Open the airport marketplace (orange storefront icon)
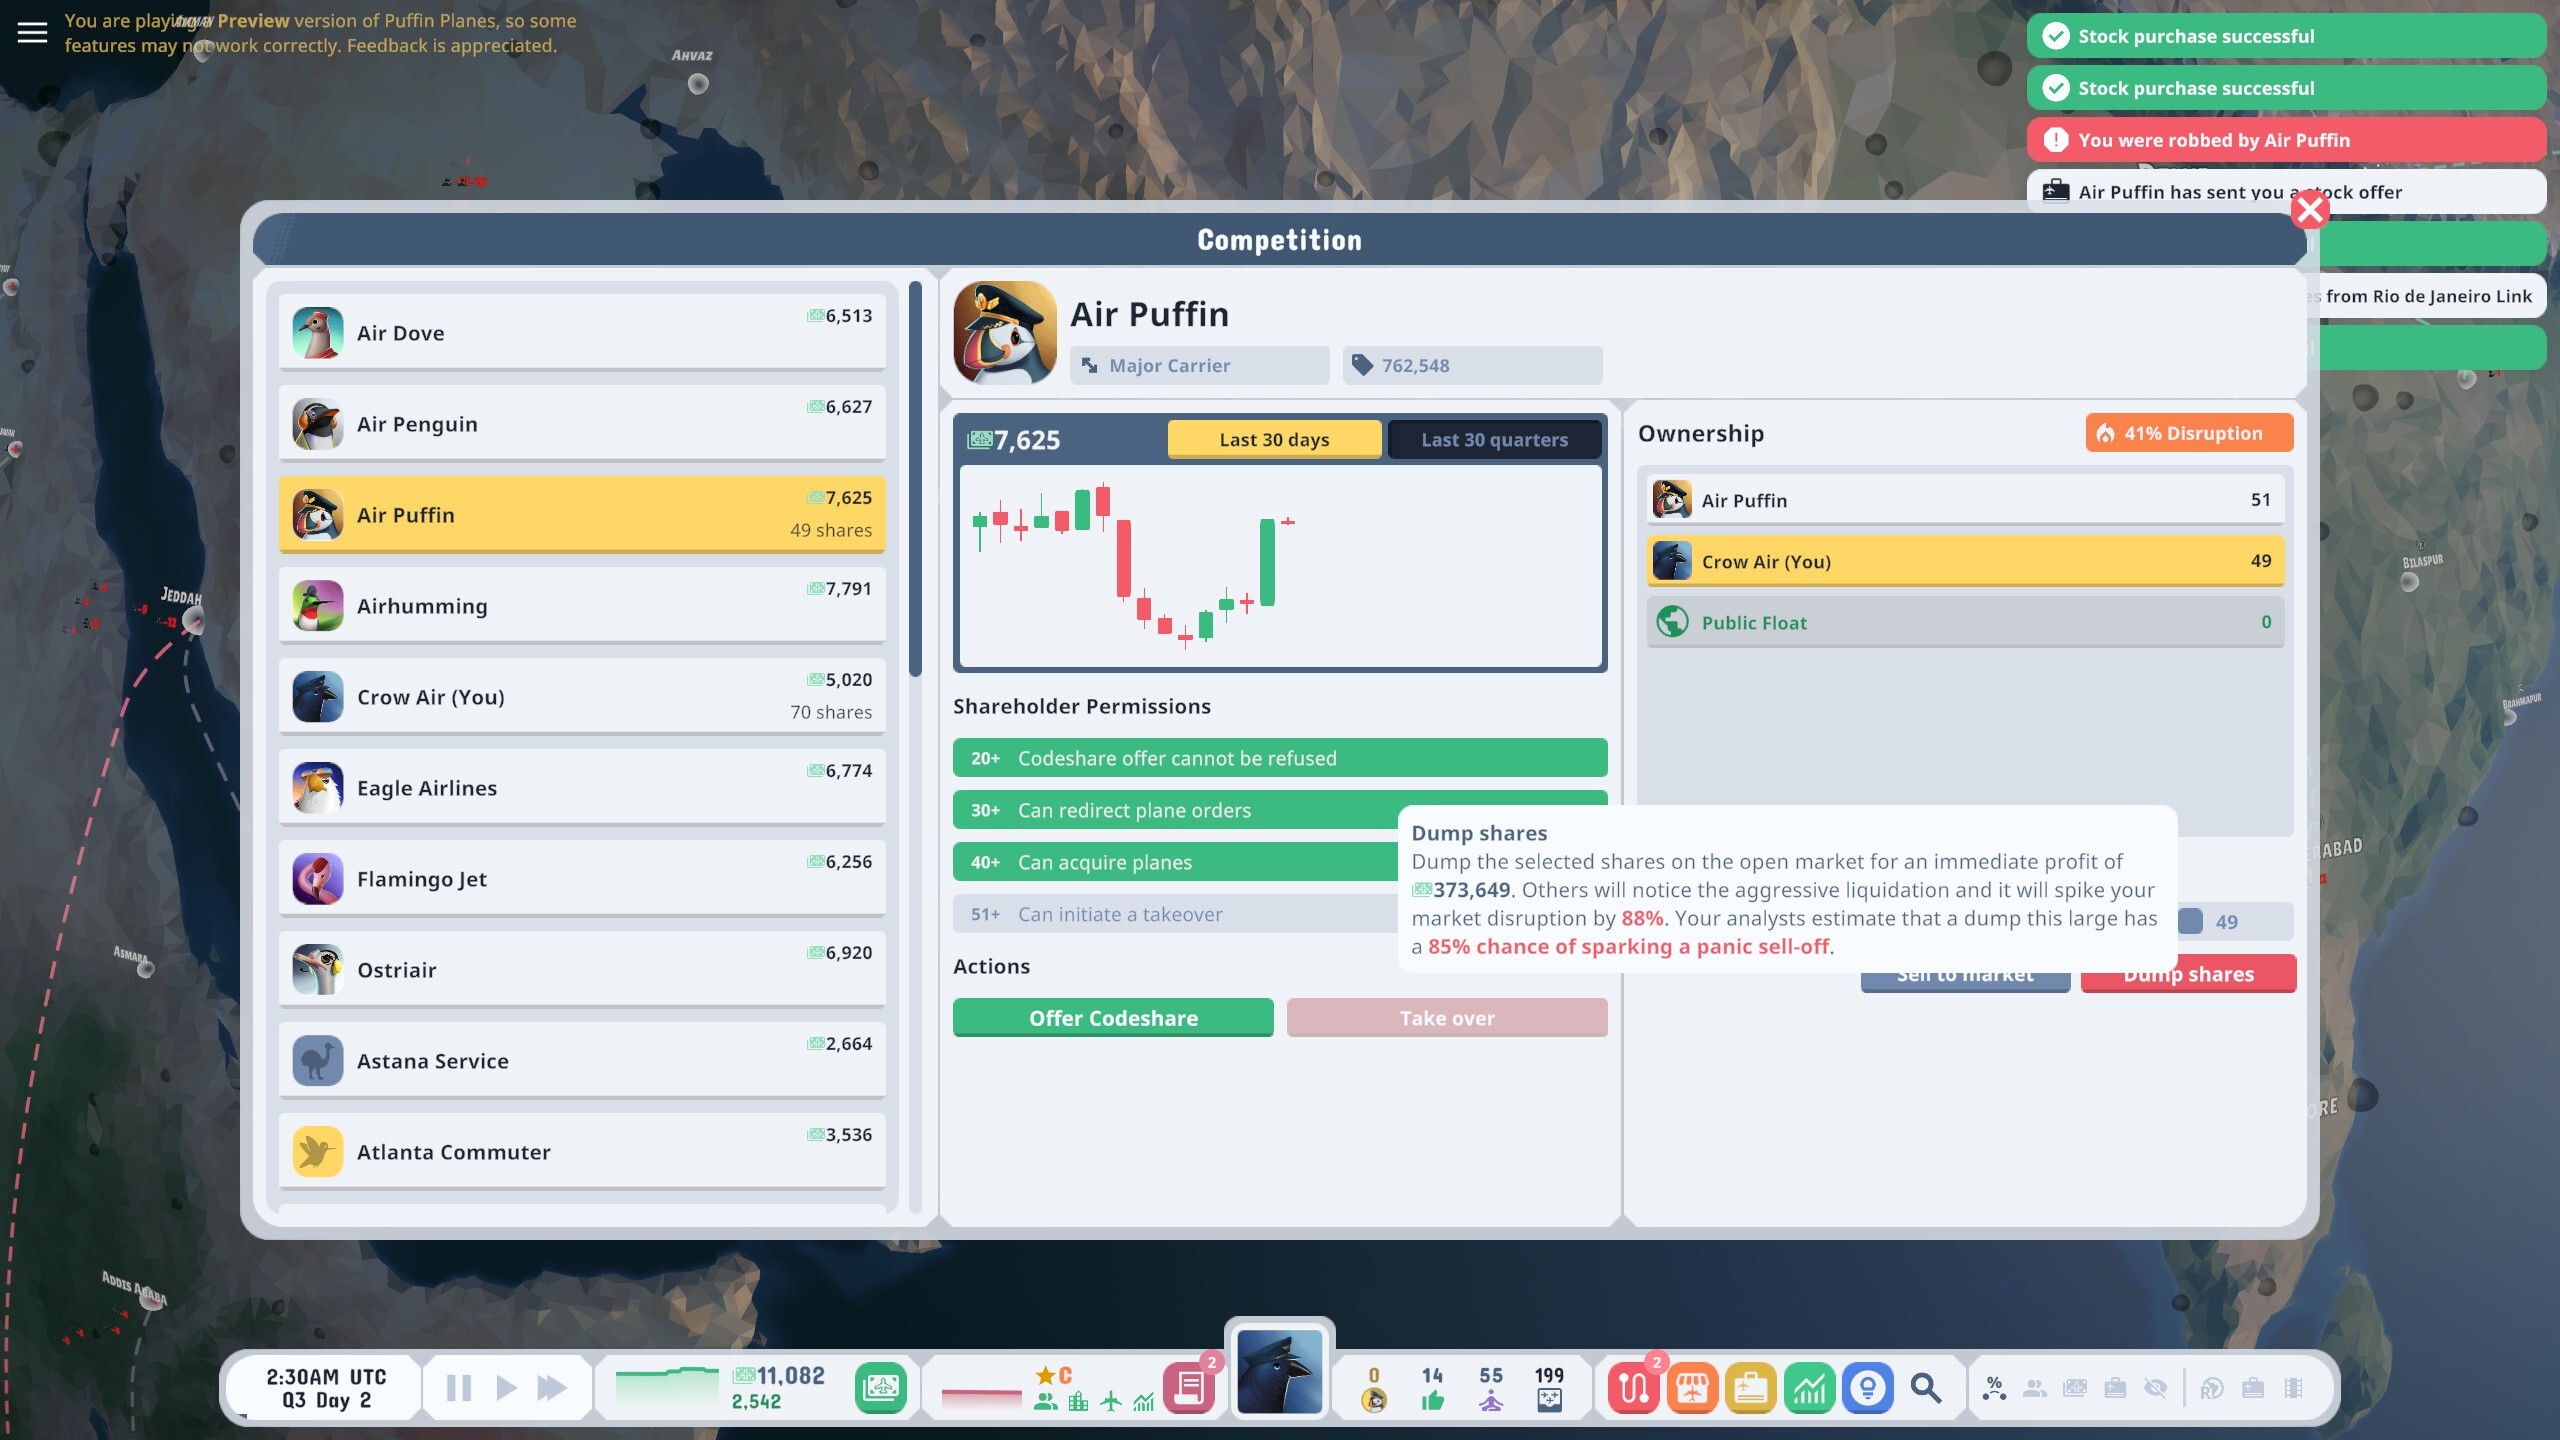 (x=1694, y=1387)
